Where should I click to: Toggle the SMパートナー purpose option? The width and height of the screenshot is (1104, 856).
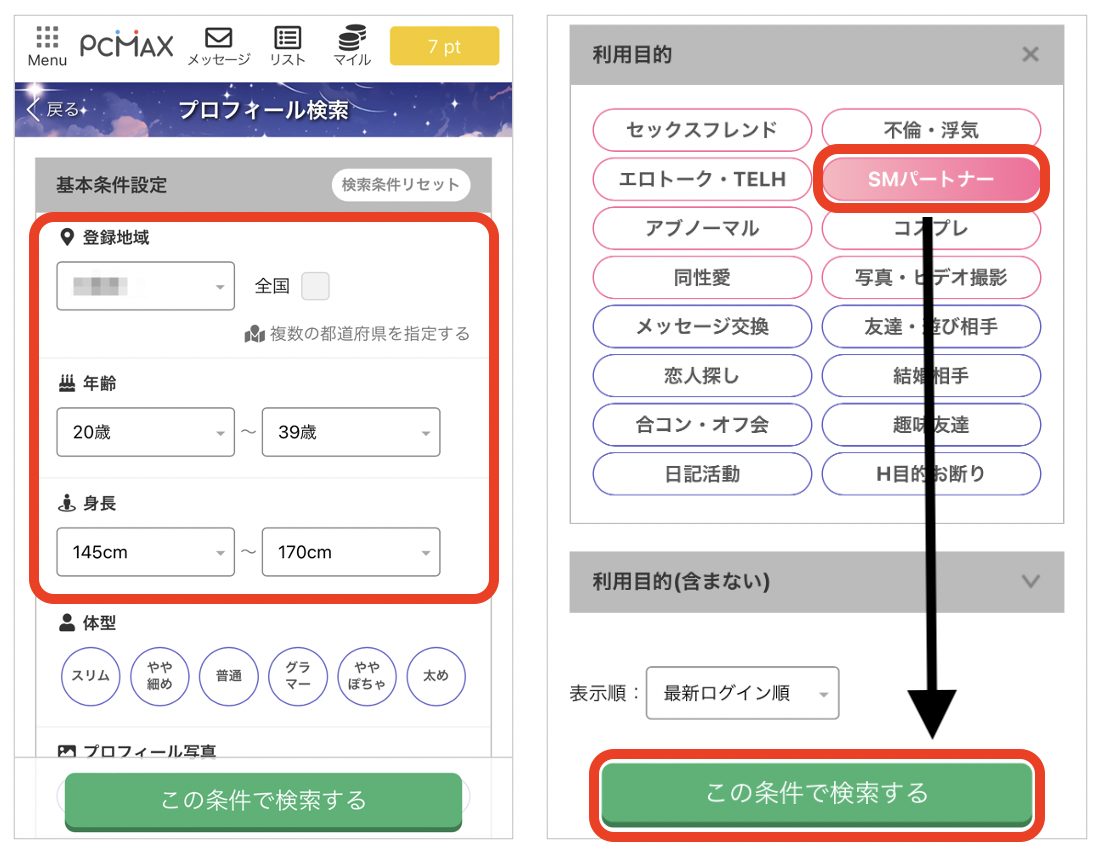pyautogui.click(x=931, y=180)
